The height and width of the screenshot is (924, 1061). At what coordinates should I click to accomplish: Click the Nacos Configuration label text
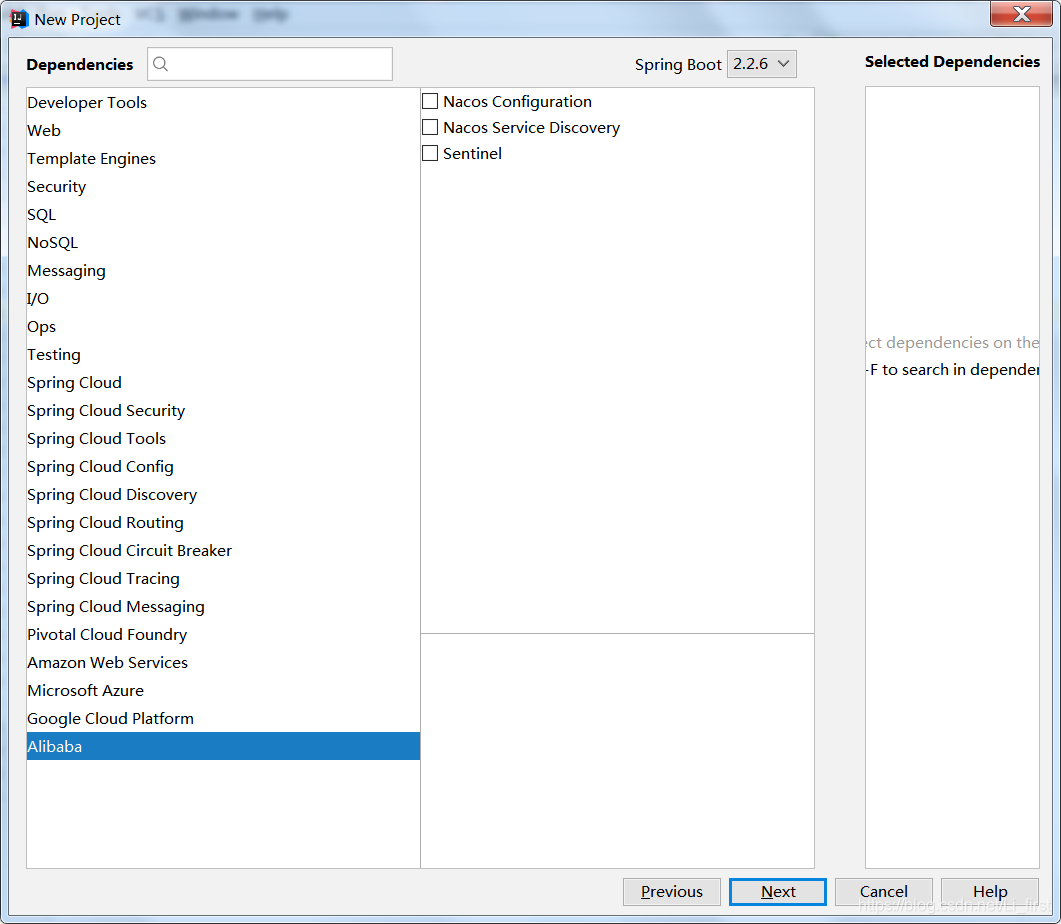(x=517, y=101)
